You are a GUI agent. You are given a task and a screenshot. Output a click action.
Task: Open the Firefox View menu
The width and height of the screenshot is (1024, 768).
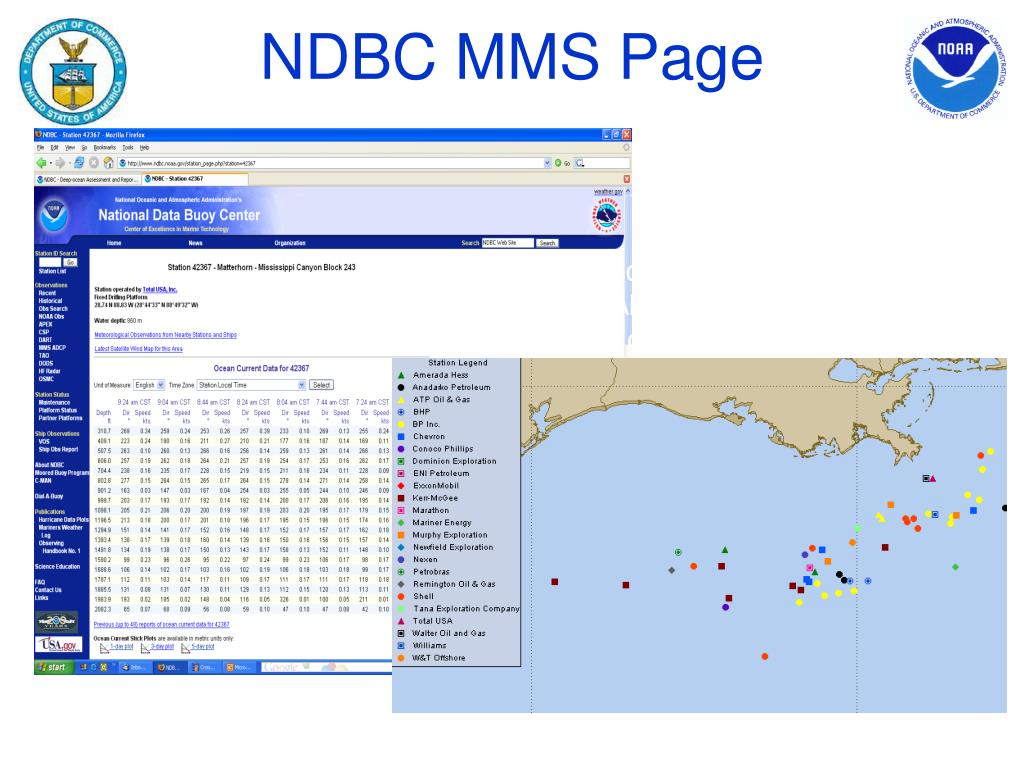click(x=69, y=148)
